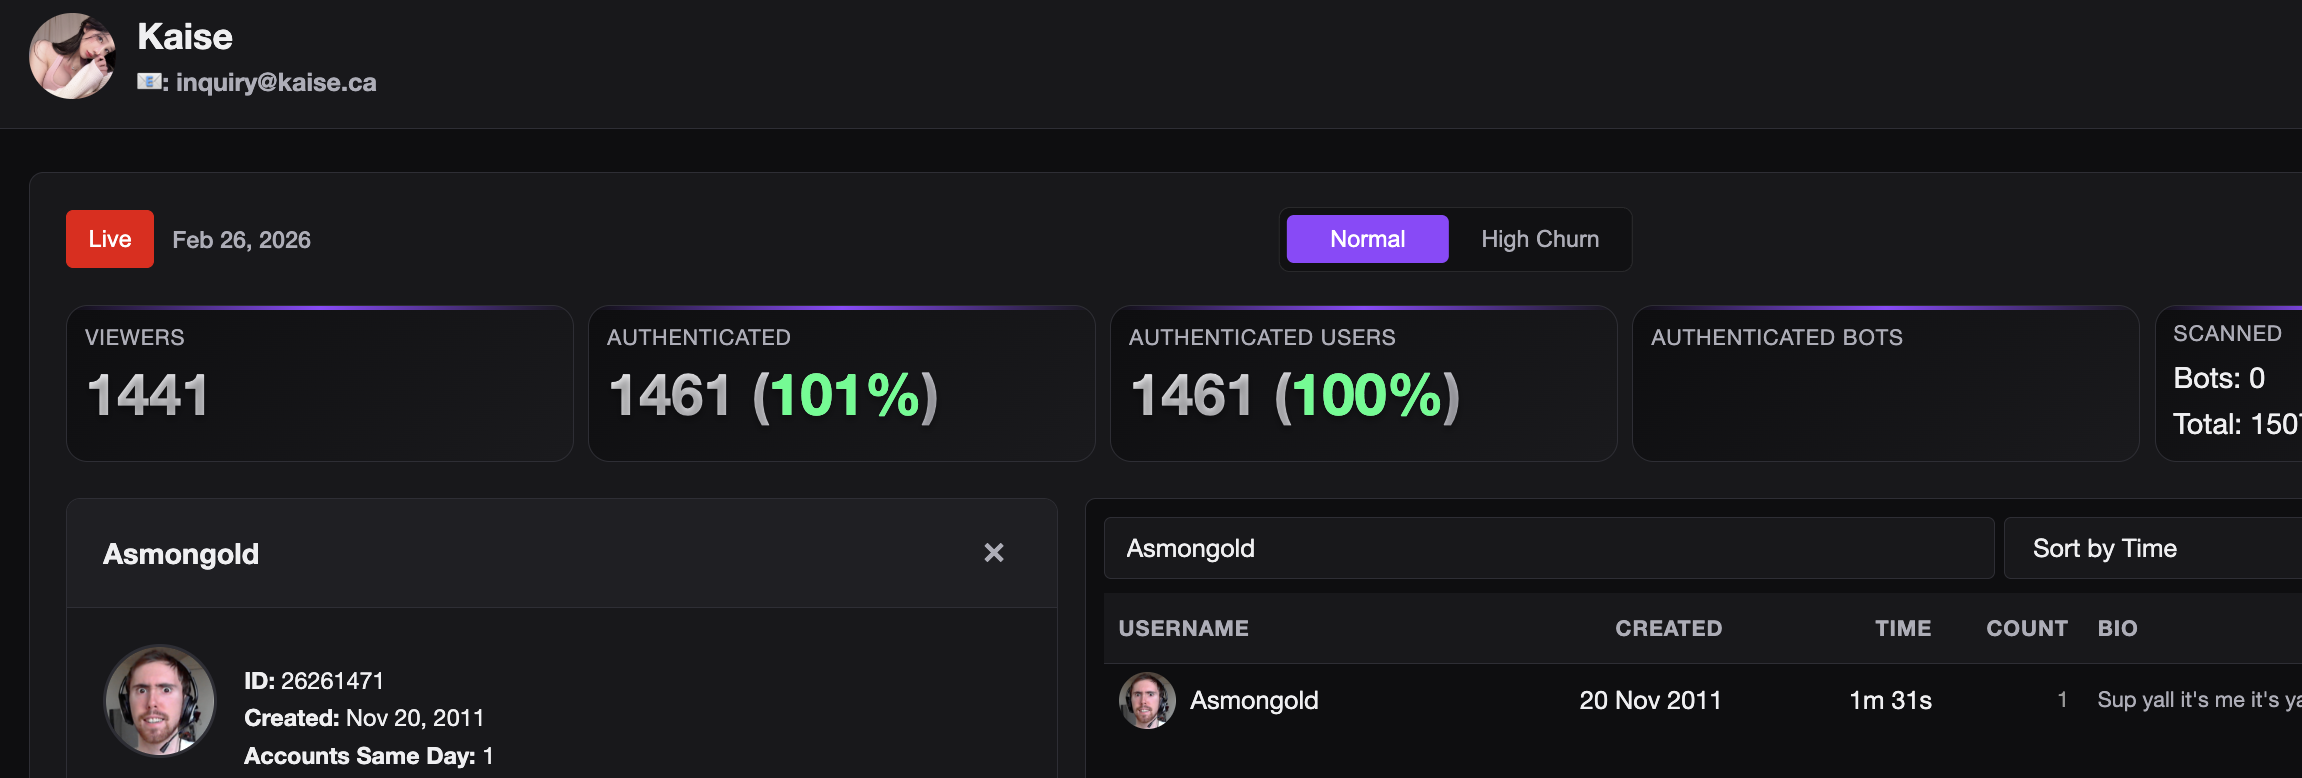Click the 1m 31s time cell
This screenshot has width=2302, height=778.
pos(1890,700)
